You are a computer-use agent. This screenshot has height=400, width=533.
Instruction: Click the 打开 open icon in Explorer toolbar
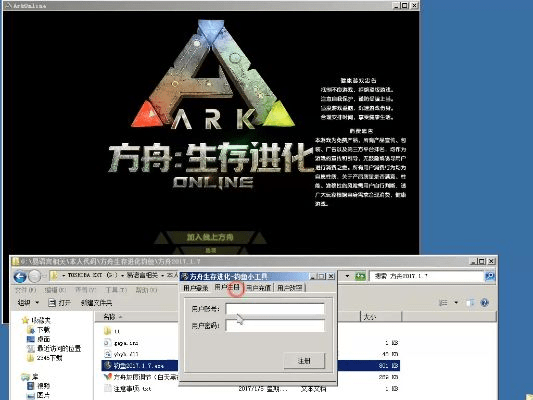point(52,302)
